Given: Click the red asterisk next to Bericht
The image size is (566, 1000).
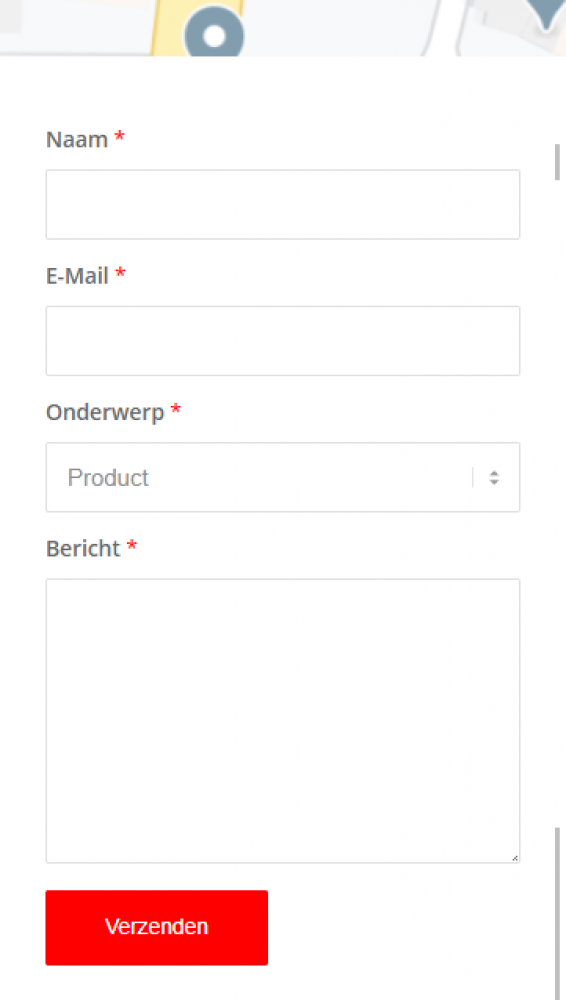Looking at the screenshot, I should click(x=131, y=546).
